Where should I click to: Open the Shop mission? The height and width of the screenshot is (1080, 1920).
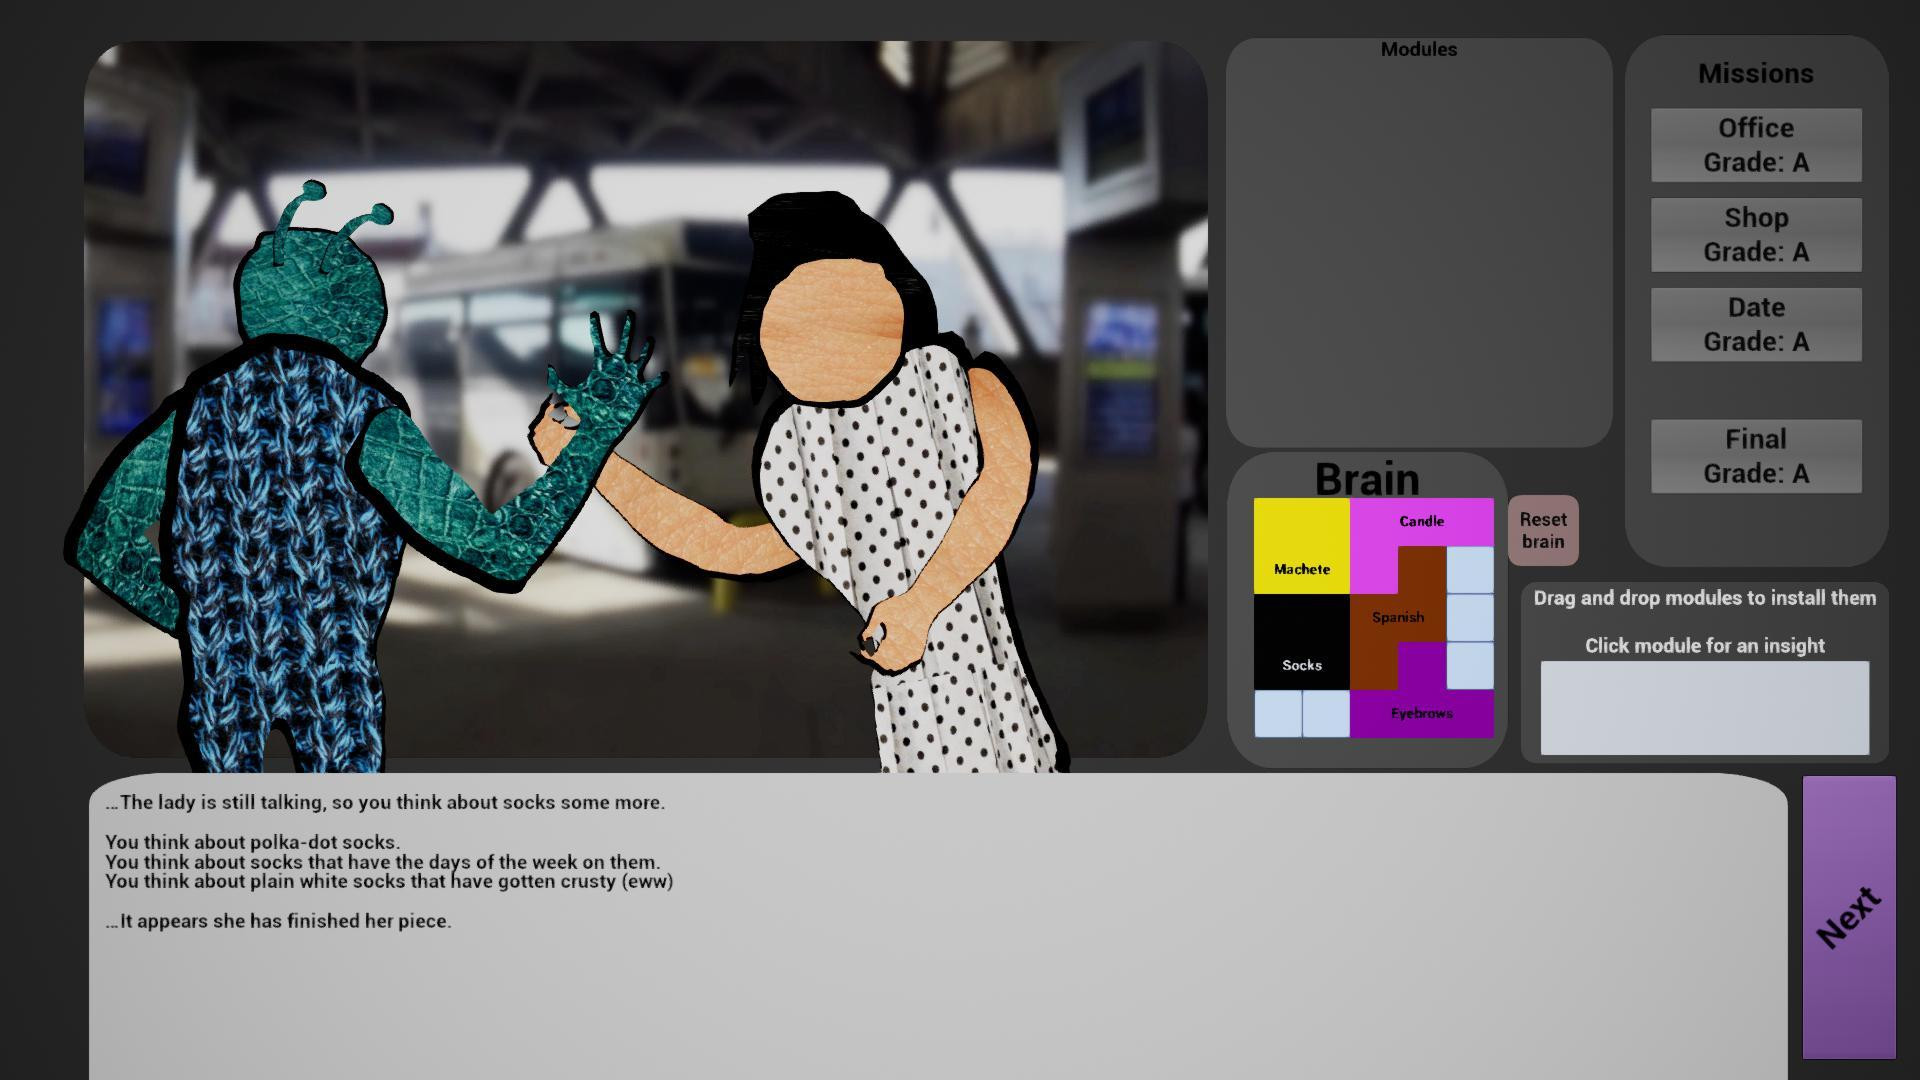[x=1756, y=235]
